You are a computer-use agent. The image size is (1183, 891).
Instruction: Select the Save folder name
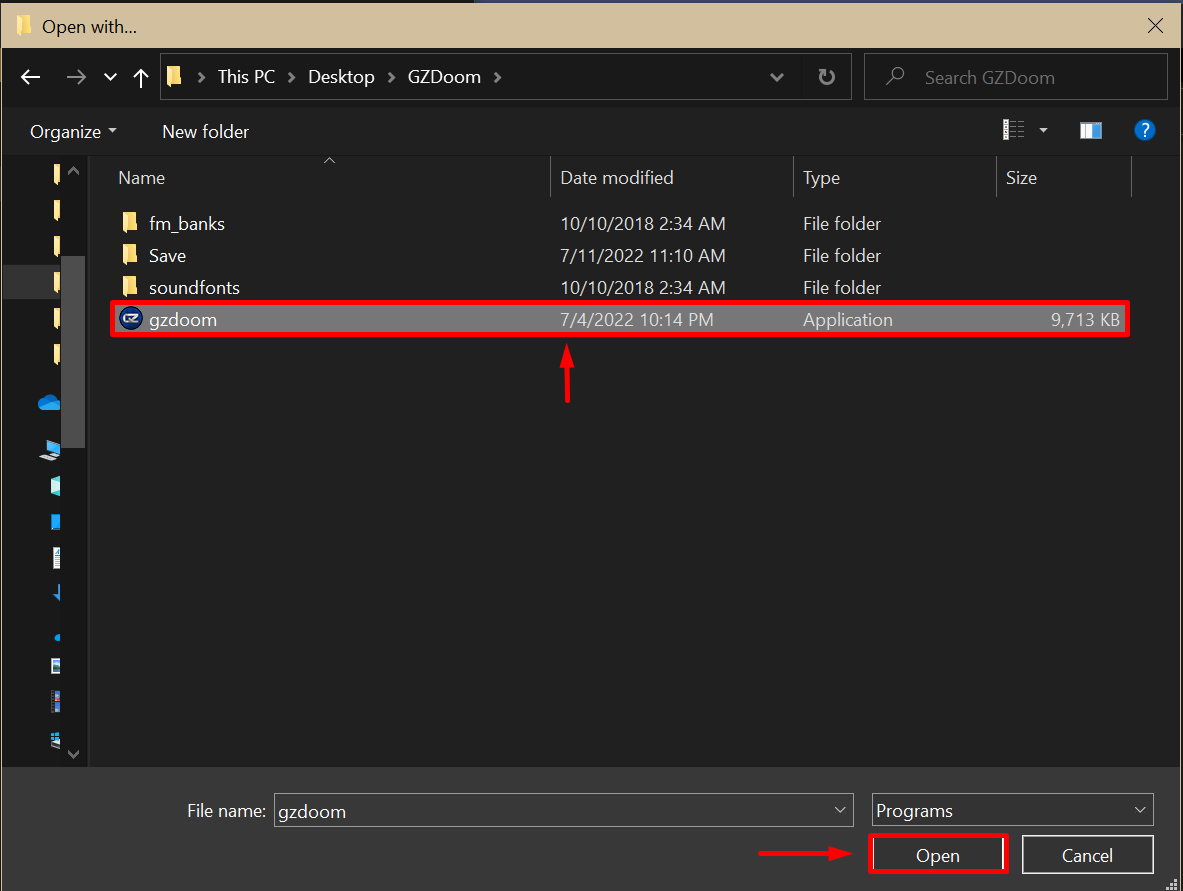coord(167,256)
